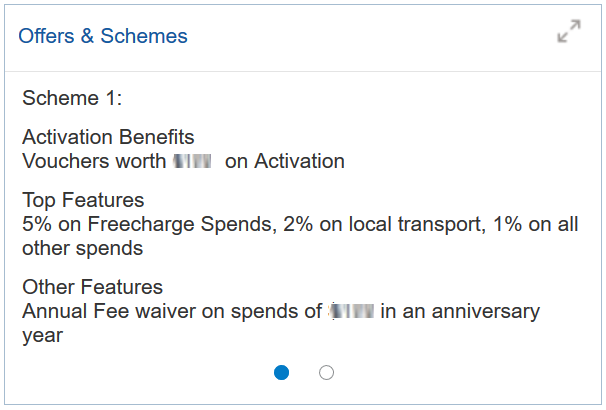Click the blurred voucher amount
This screenshot has width=606, height=410.
[x=193, y=161]
